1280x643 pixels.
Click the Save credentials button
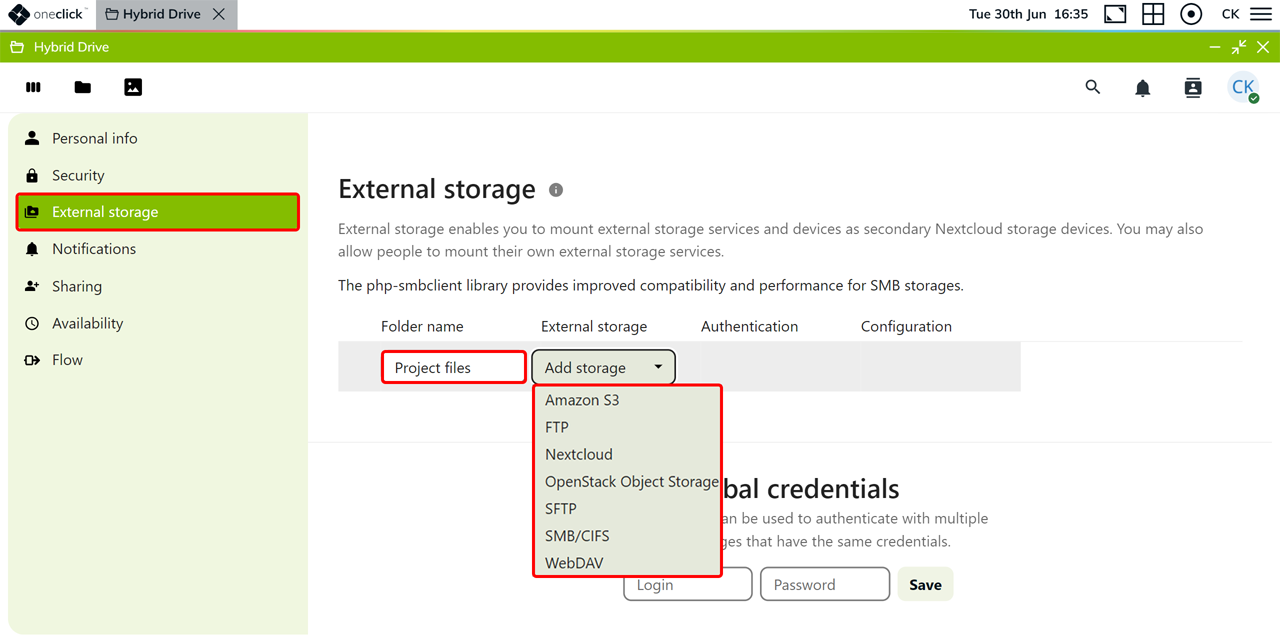point(925,584)
